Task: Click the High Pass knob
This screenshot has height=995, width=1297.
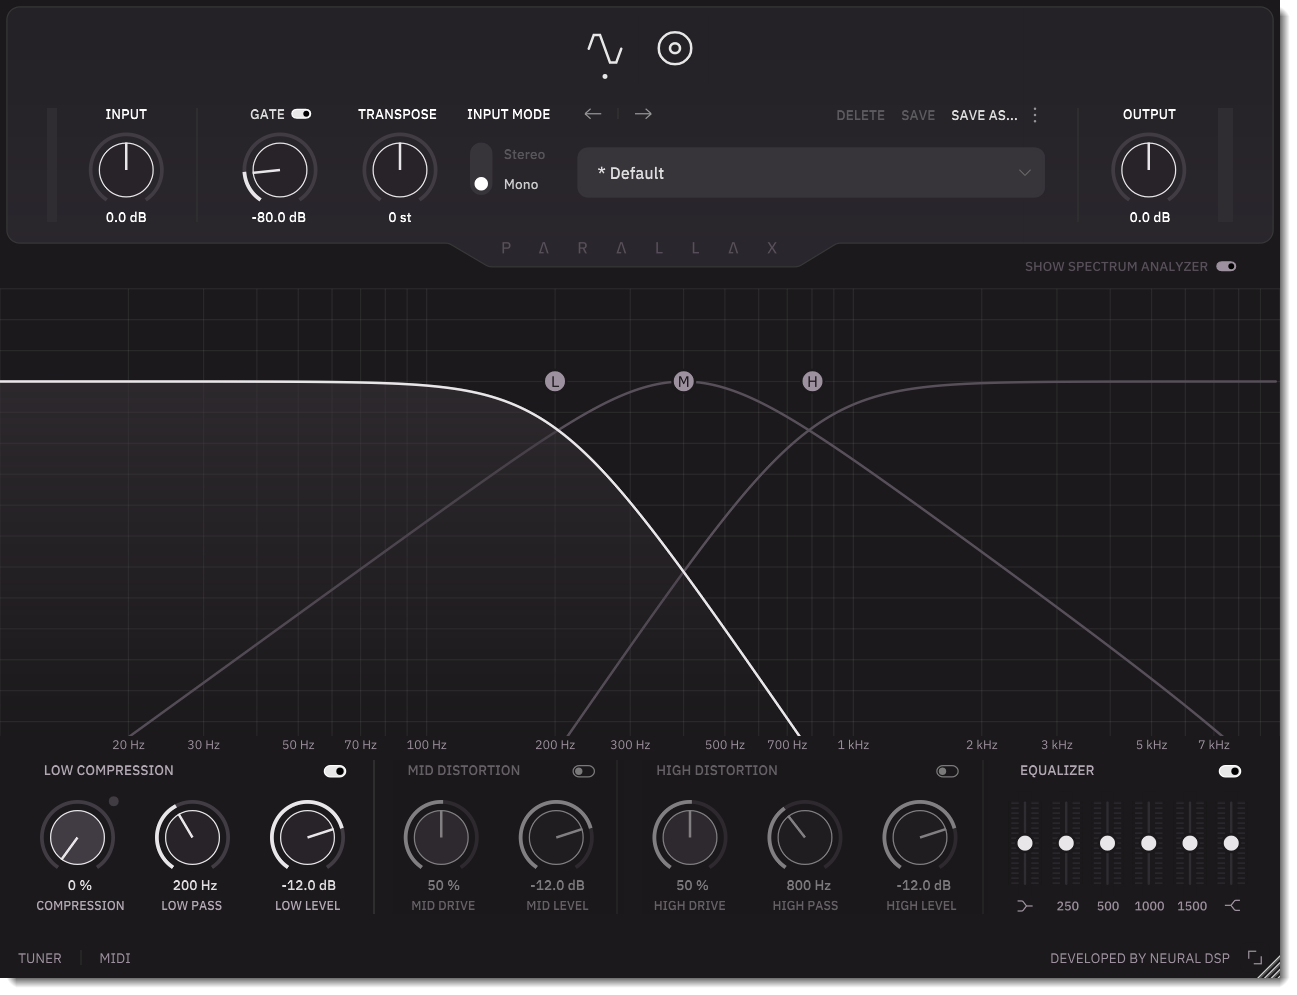Action: [x=805, y=837]
